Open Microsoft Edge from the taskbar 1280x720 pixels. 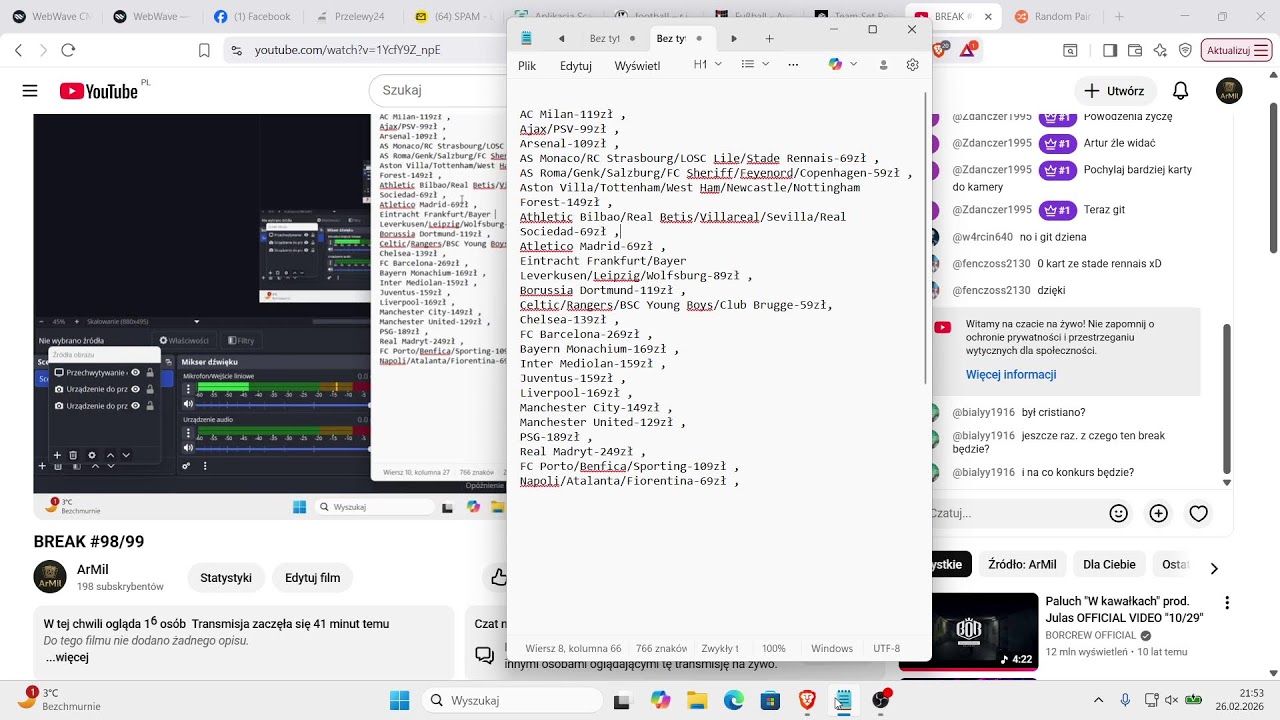(734, 700)
